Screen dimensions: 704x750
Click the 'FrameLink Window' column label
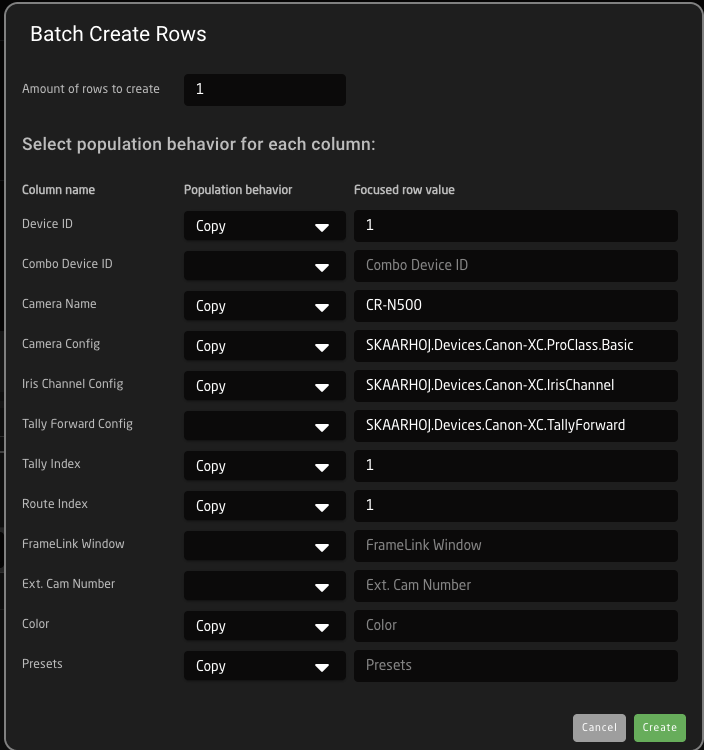coord(73,544)
